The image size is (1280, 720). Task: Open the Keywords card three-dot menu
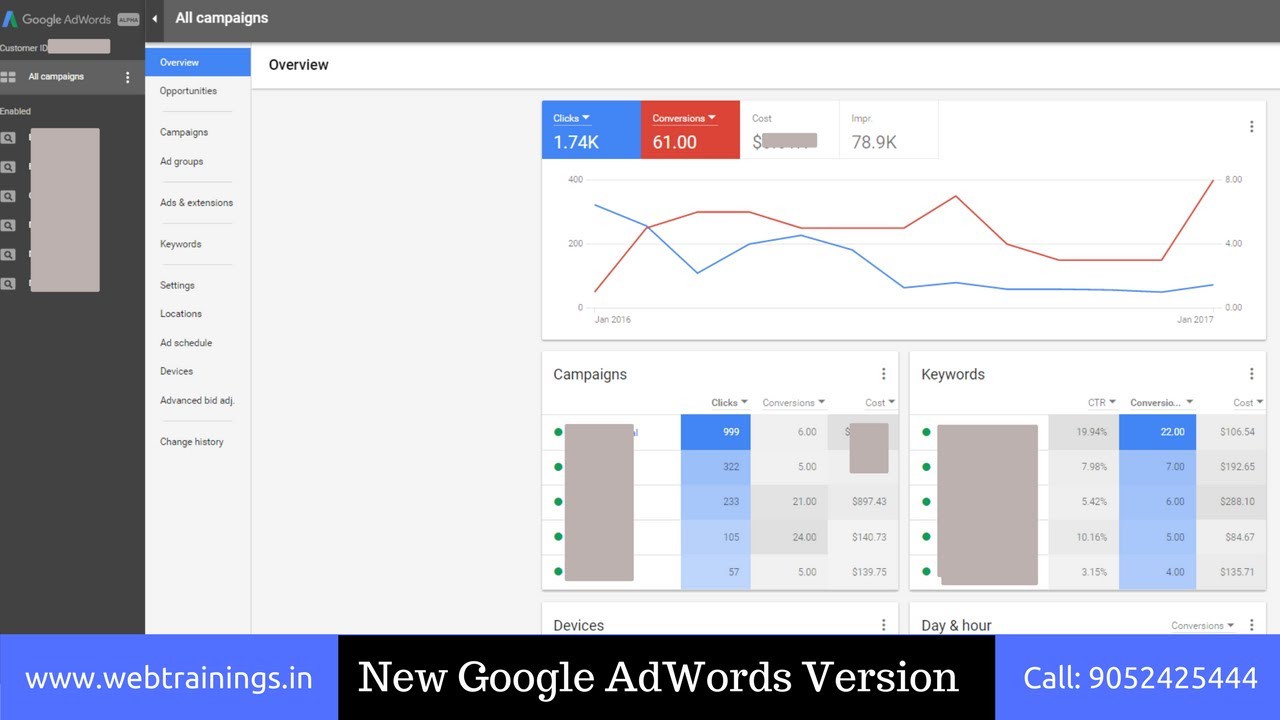pos(1251,374)
